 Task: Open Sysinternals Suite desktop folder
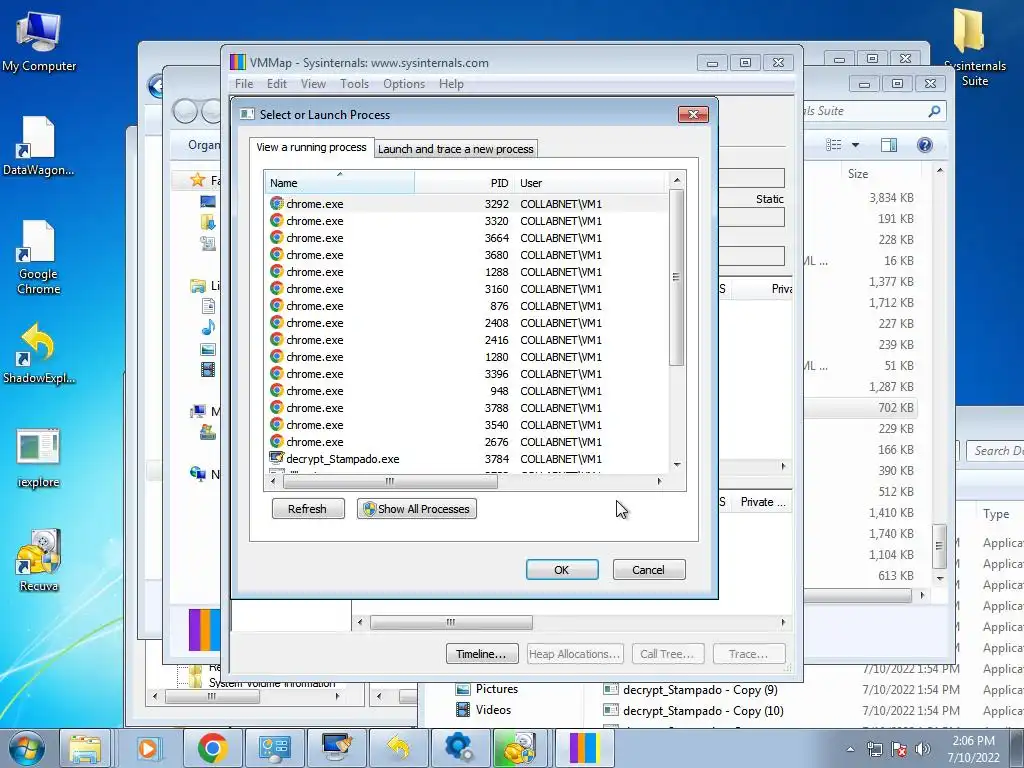point(974,48)
